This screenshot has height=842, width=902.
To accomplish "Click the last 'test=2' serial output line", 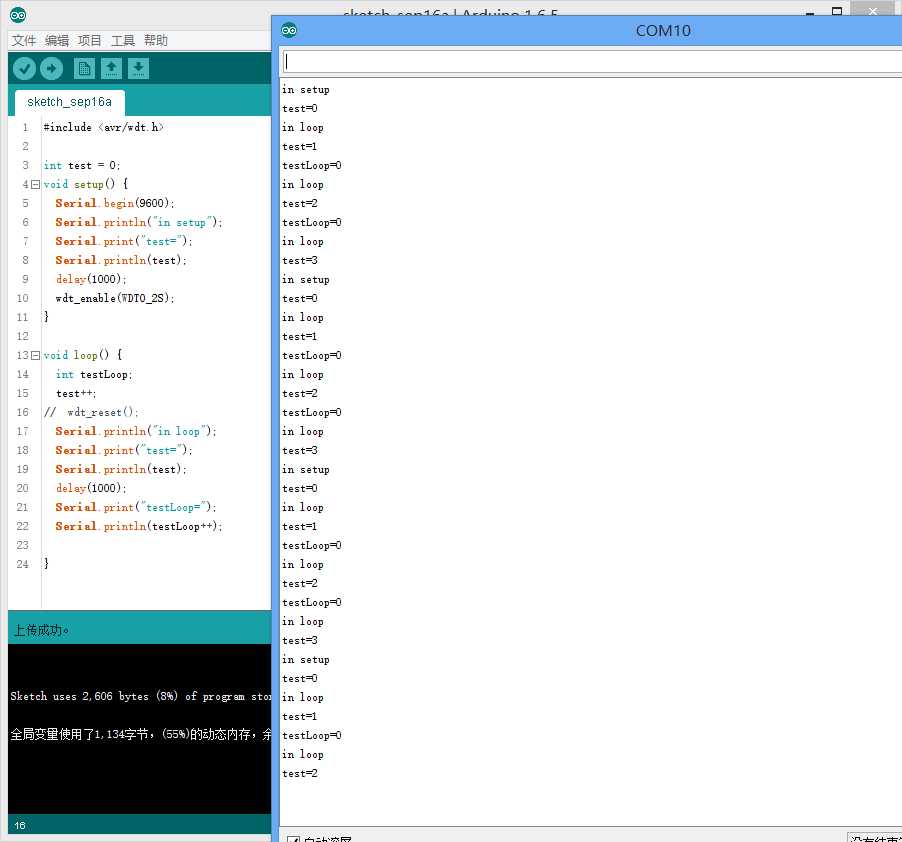I will pos(300,774).
